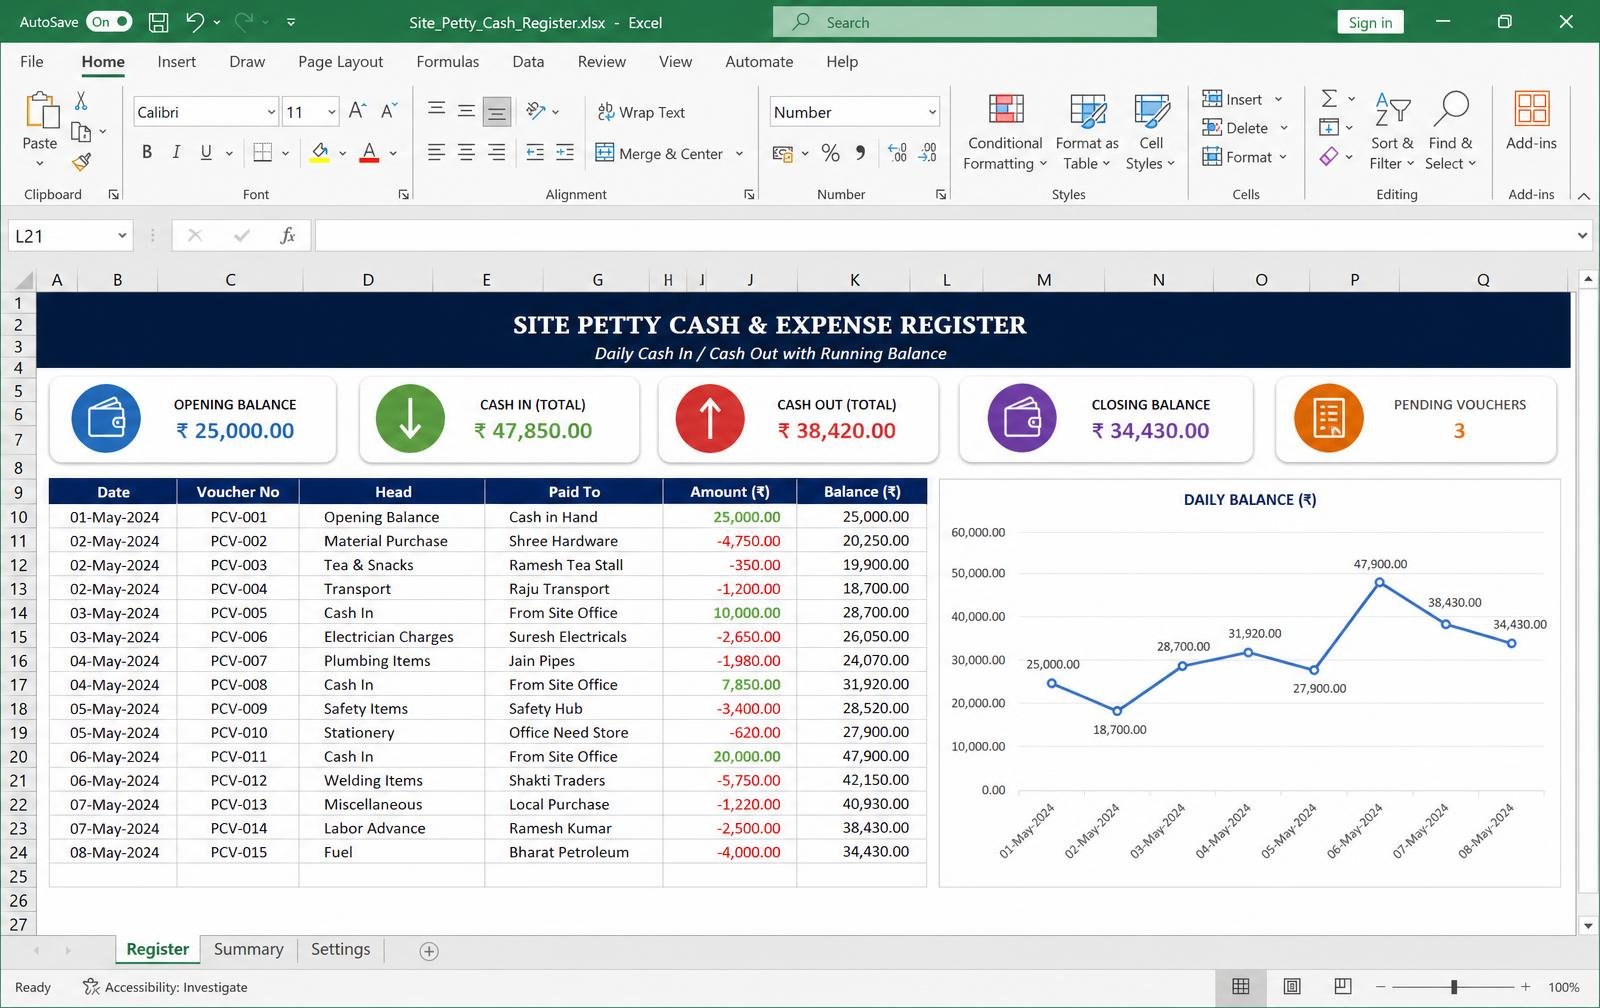
Task: Toggle Italic formatting
Action: 176,152
